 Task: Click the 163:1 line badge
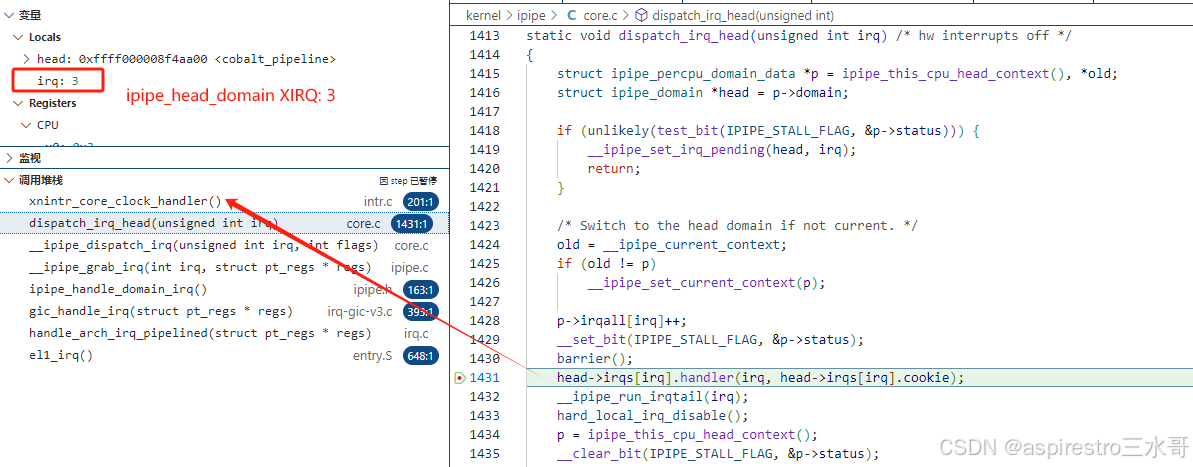click(x=421, y=290)
